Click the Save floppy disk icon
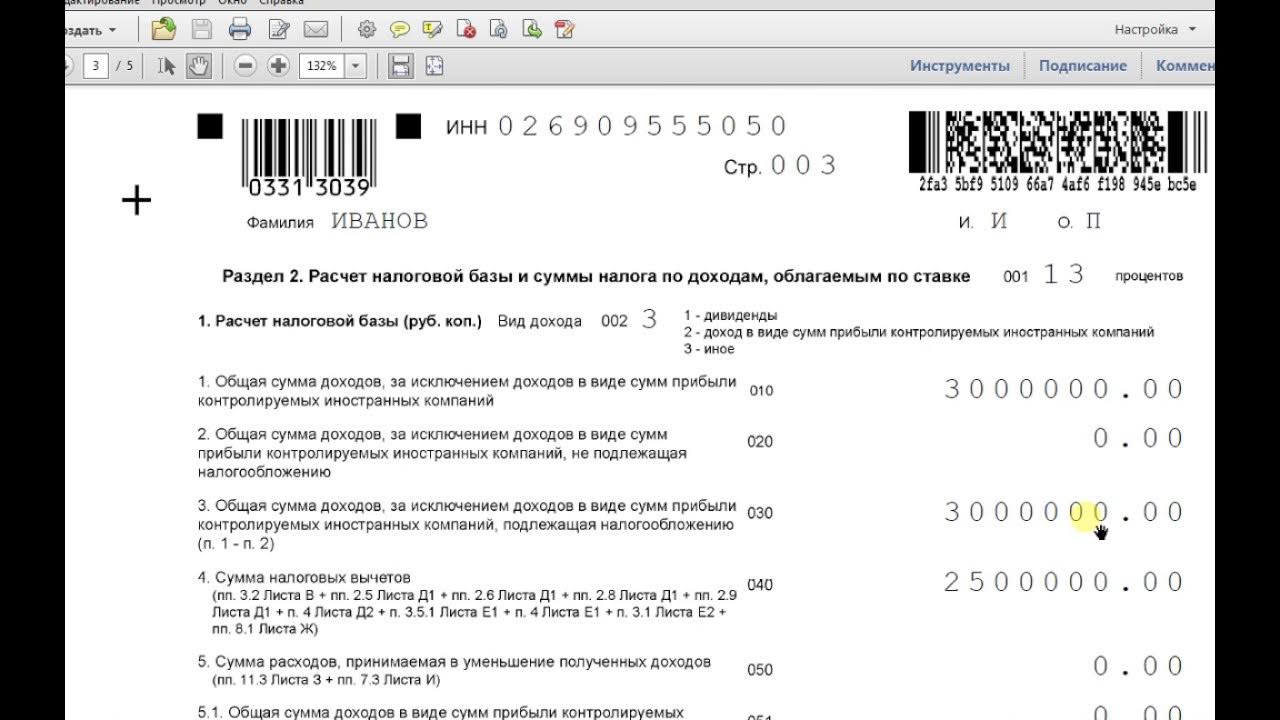 click(201, 29)
